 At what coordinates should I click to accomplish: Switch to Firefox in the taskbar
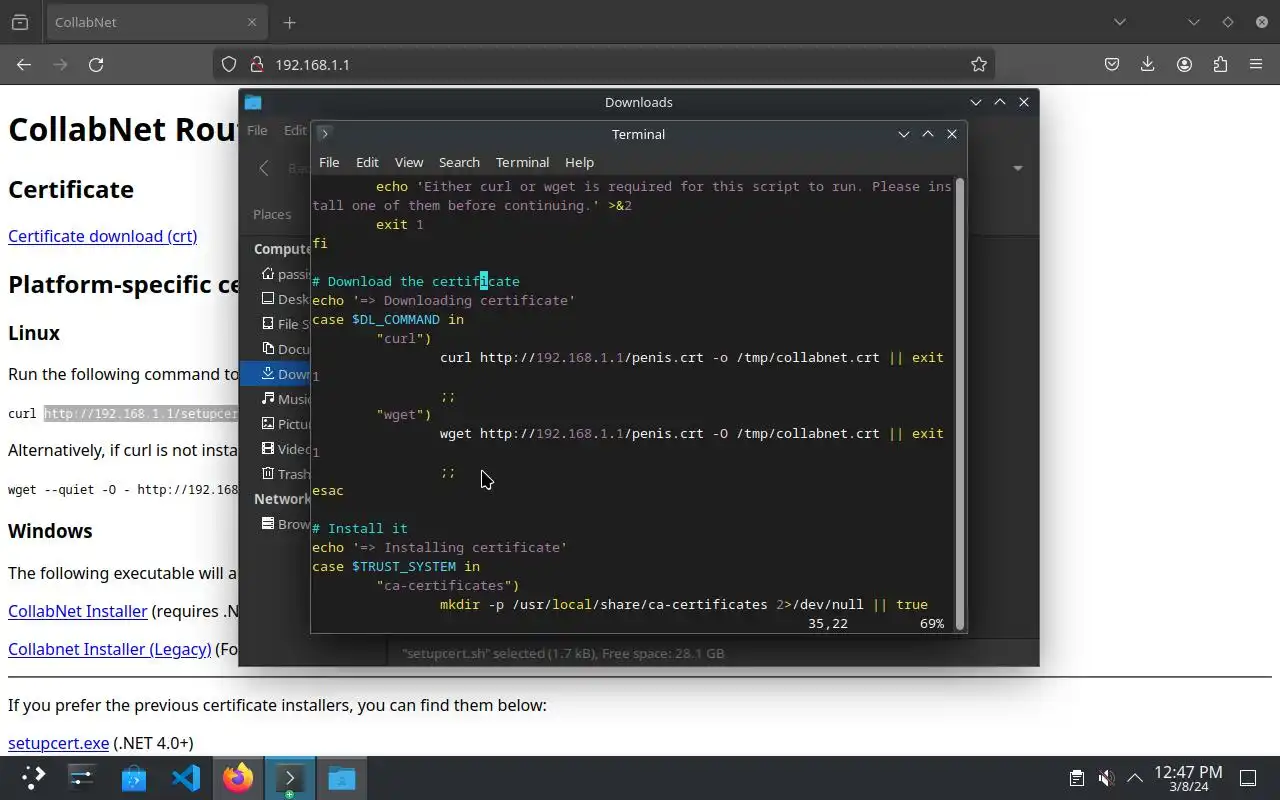tap(238, 778)
